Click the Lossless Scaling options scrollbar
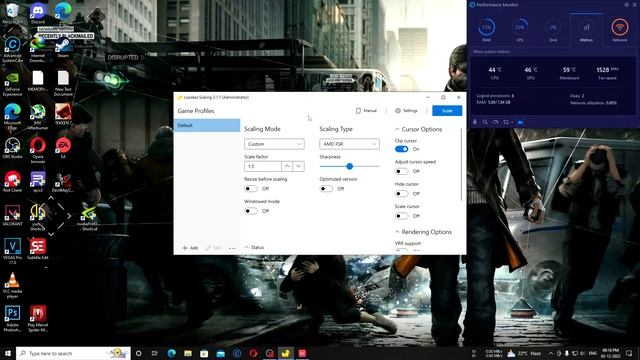This screenshot has height=360, width=640. pyautogui.click(x=462, y=165)
